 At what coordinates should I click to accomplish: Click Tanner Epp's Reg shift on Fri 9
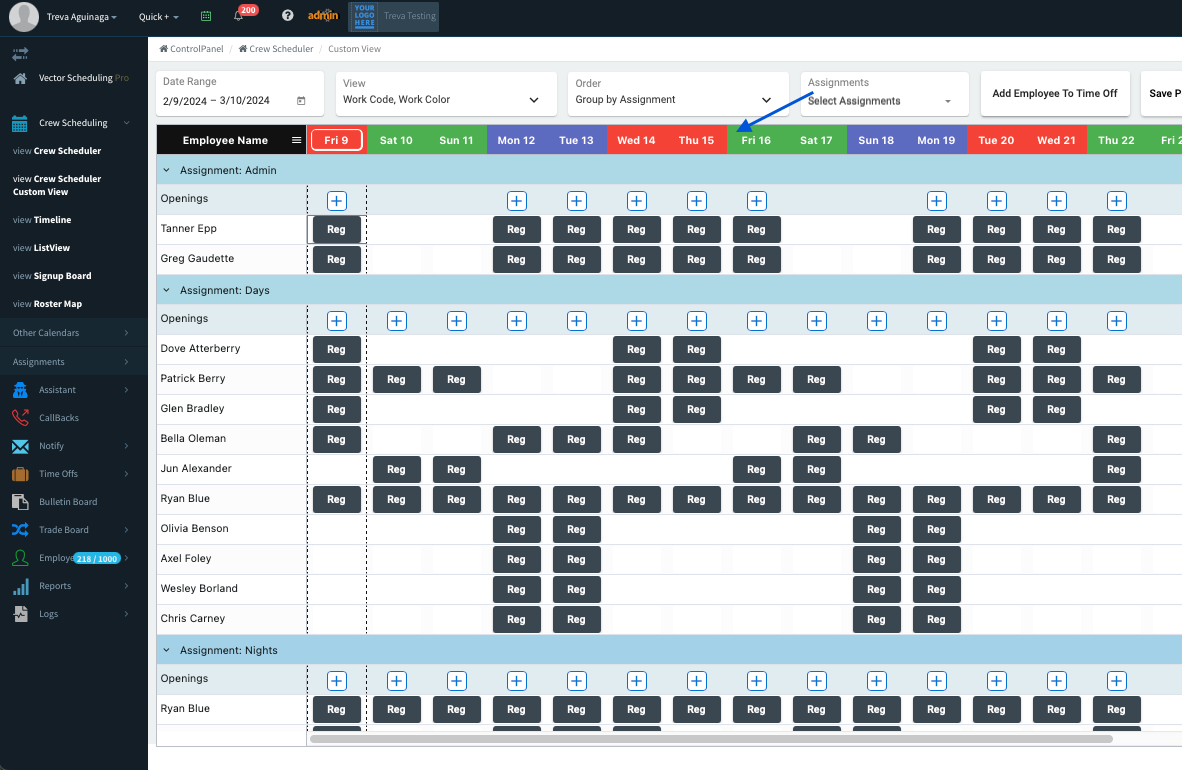click(337, 230)
